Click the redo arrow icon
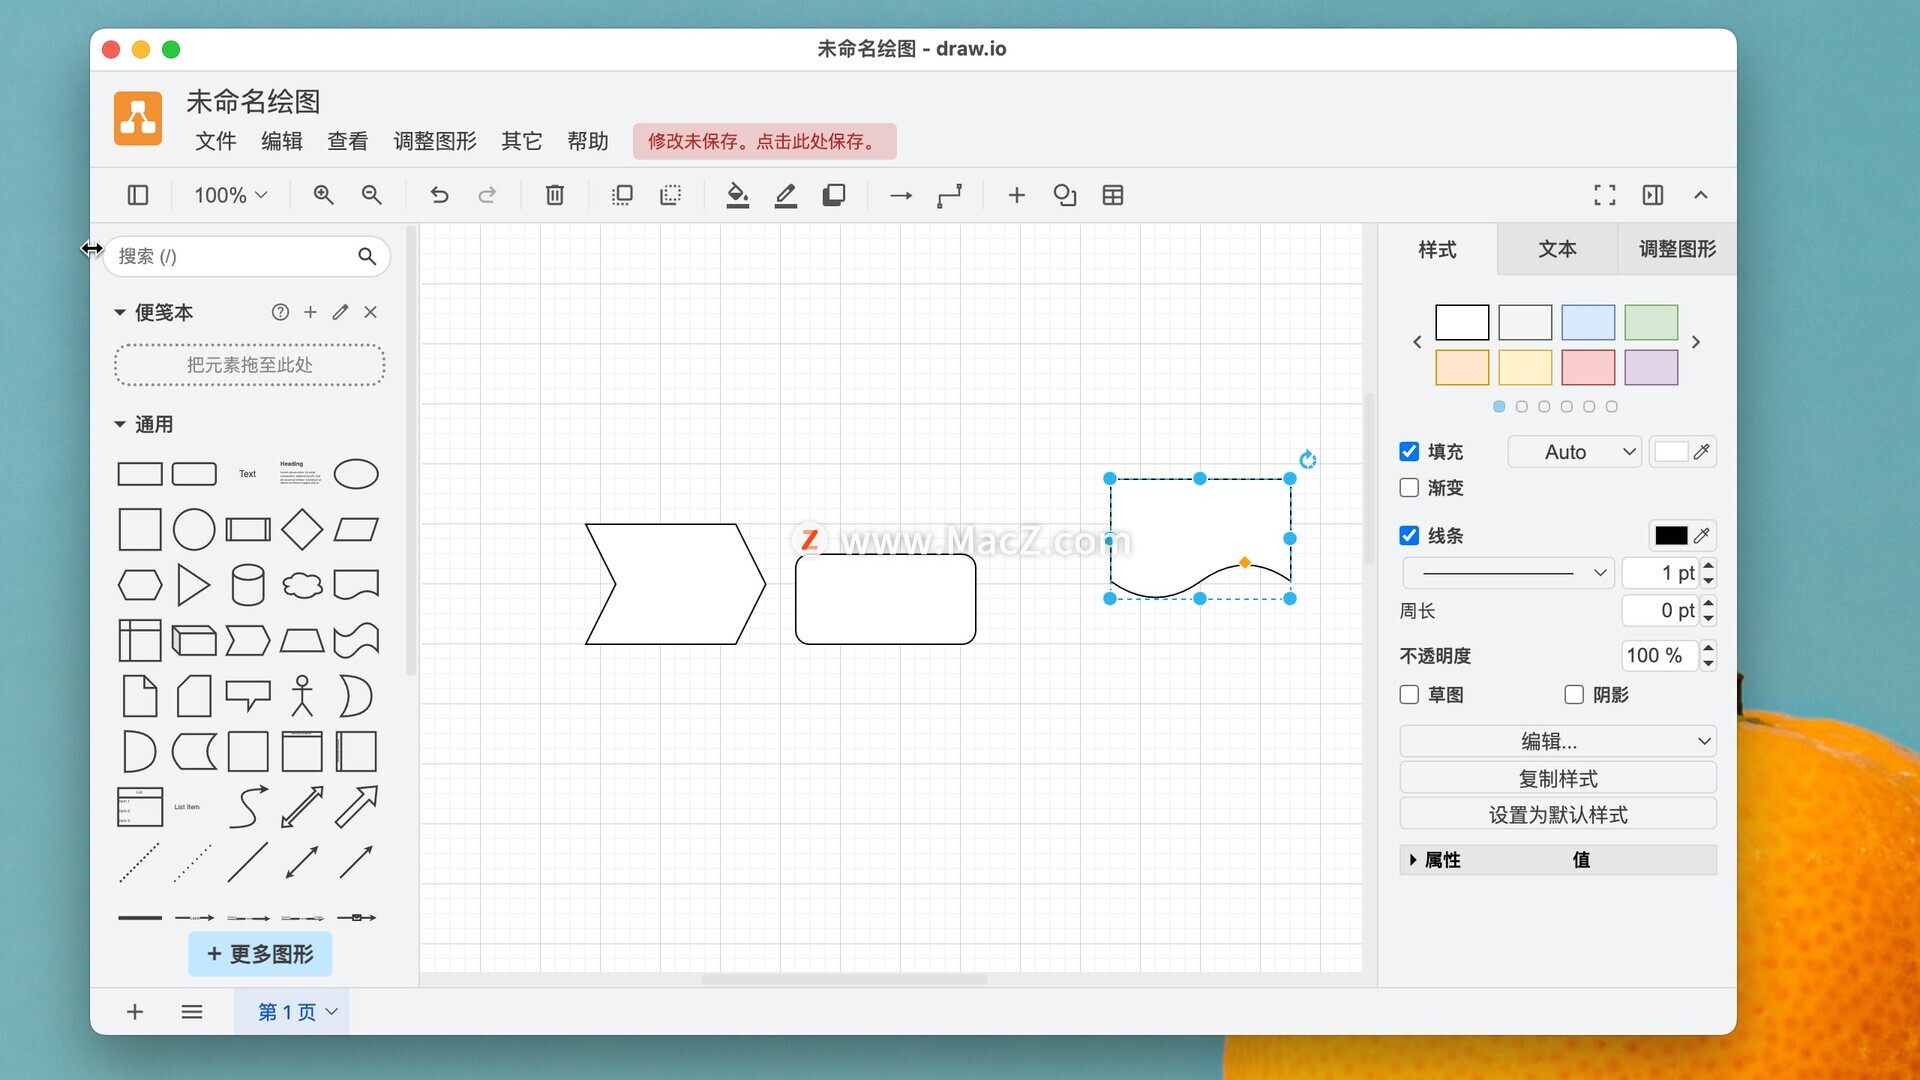The image size is (1920, 1080). pyautogui.click(x=487, y=195)
